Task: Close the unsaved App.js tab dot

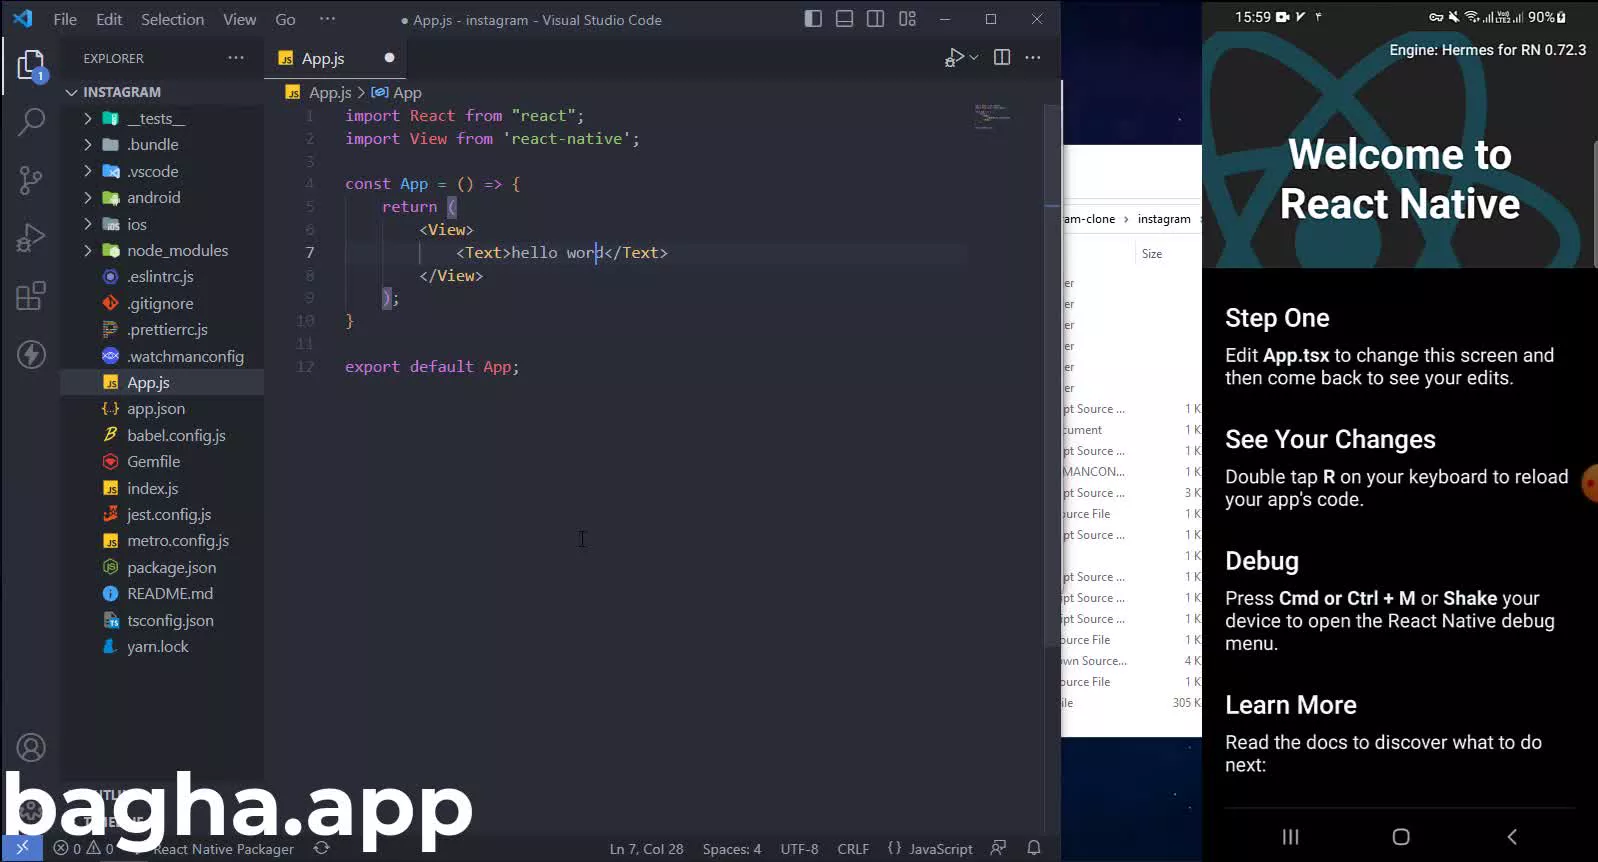Action: click(x=389, y=58)
